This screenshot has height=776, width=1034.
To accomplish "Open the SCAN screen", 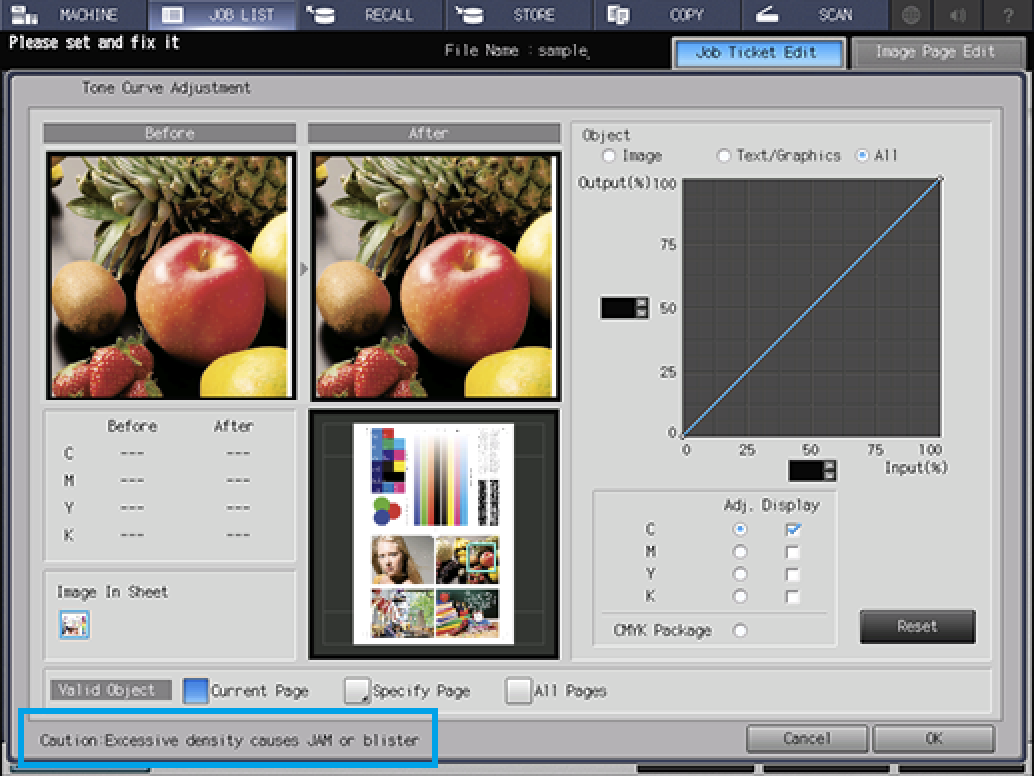I will pos(815,15).
